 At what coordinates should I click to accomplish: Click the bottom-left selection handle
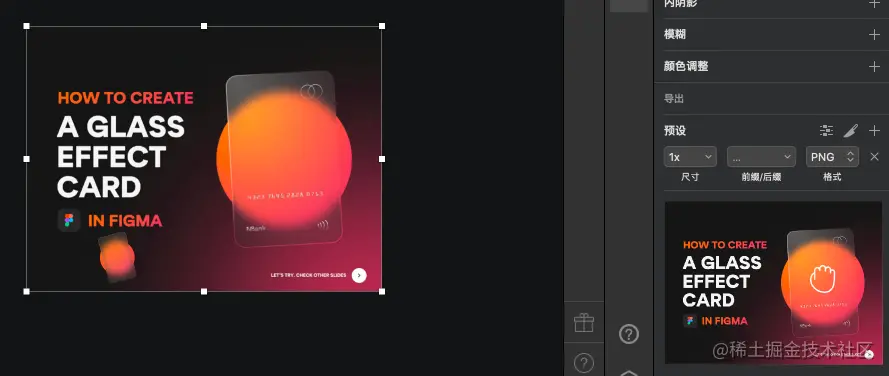(27, 291)
